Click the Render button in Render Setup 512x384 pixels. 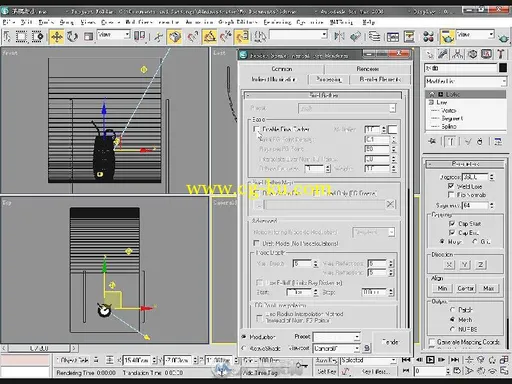click(x=390, y=342)
